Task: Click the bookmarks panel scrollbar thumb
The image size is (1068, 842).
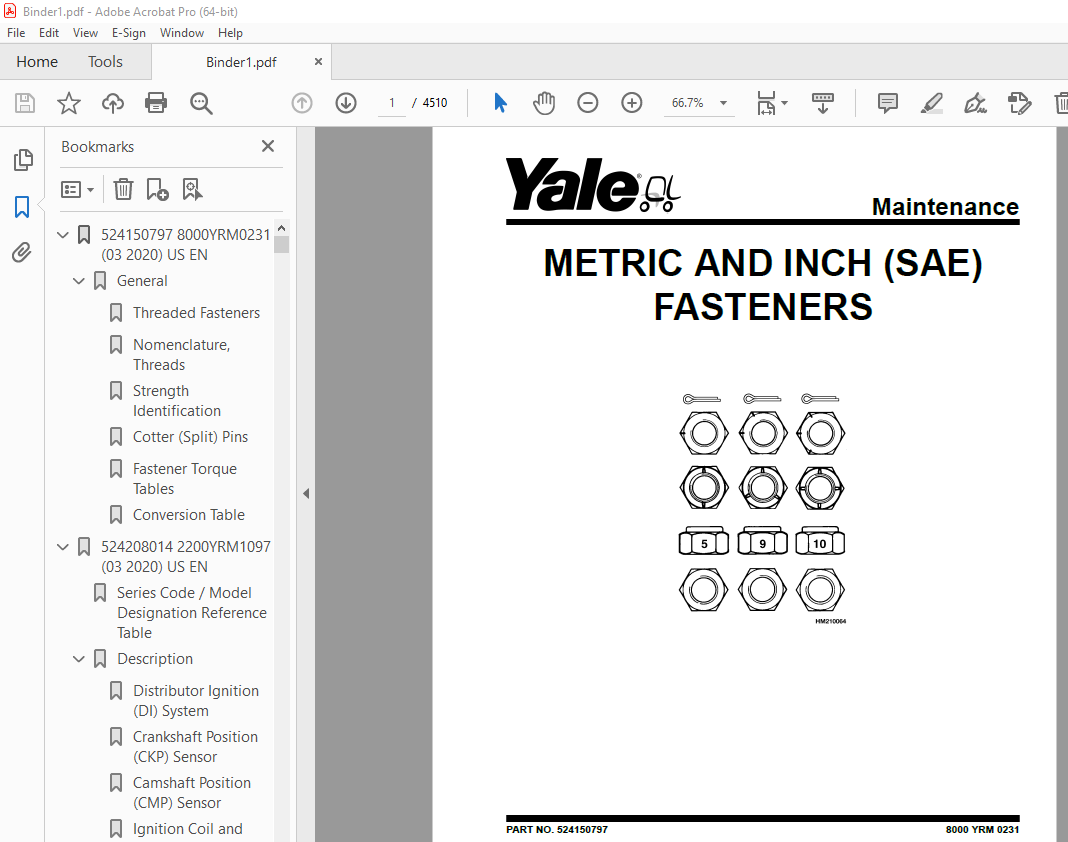Action: coord(281,245)
